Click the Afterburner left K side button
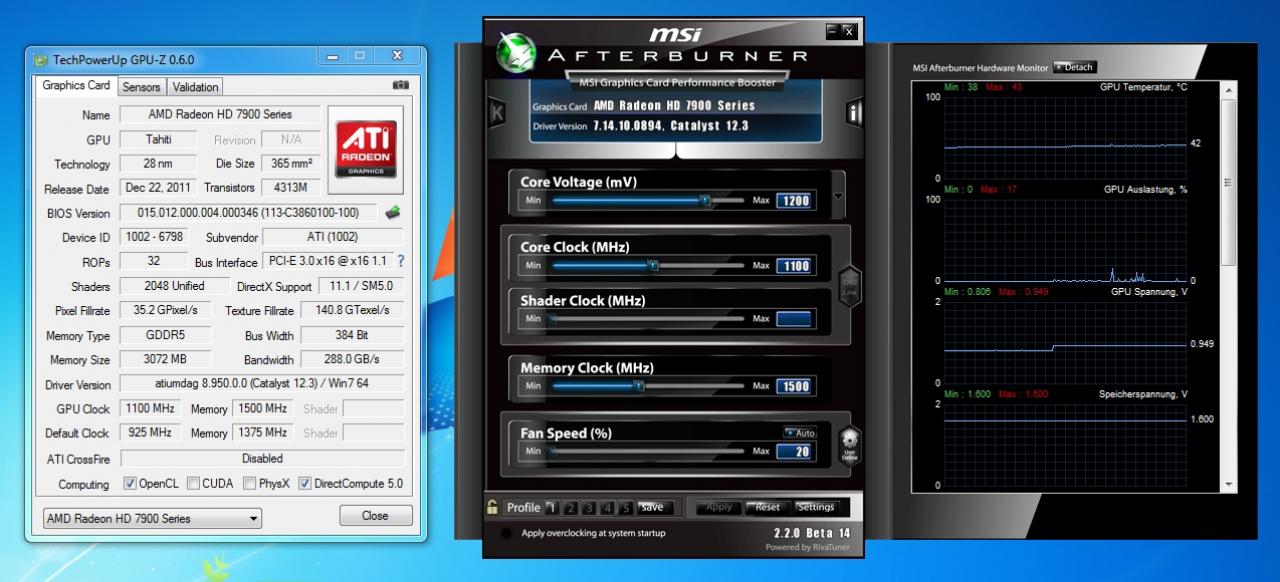 (x=496, y=113)
